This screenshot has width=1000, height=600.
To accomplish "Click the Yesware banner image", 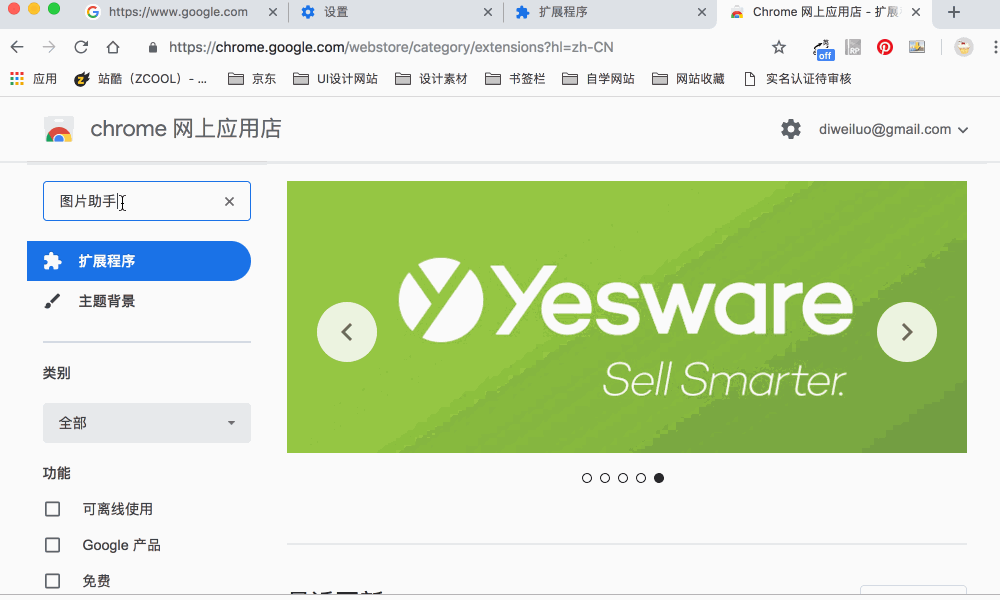I will tap(627, 317).
